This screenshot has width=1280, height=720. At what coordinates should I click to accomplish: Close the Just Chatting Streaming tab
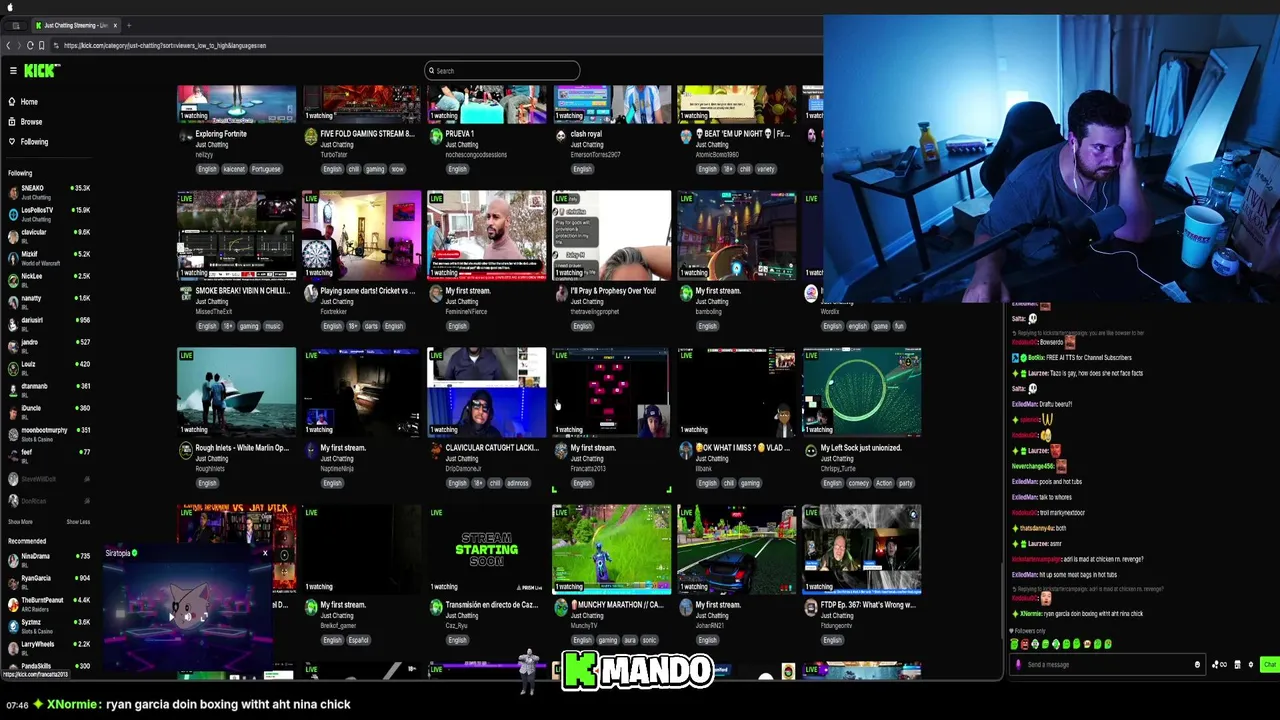tap(115, 25)
